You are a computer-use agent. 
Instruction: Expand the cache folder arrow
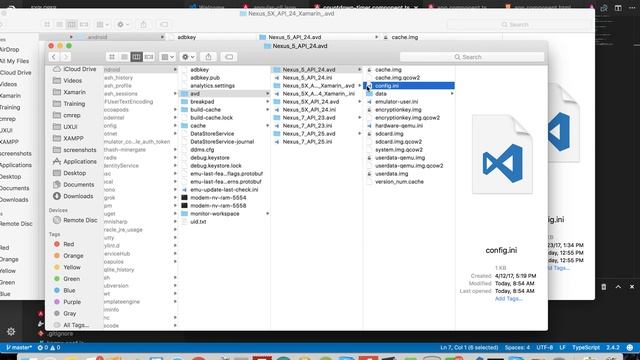click(x=267, y=126)
